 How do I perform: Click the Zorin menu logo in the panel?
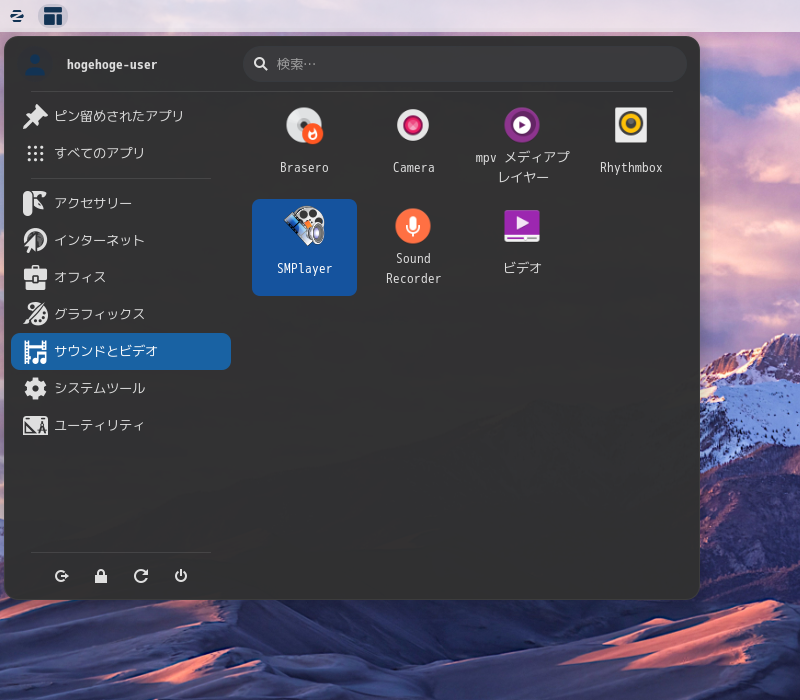pyautogui.click(x=17, y=16)
